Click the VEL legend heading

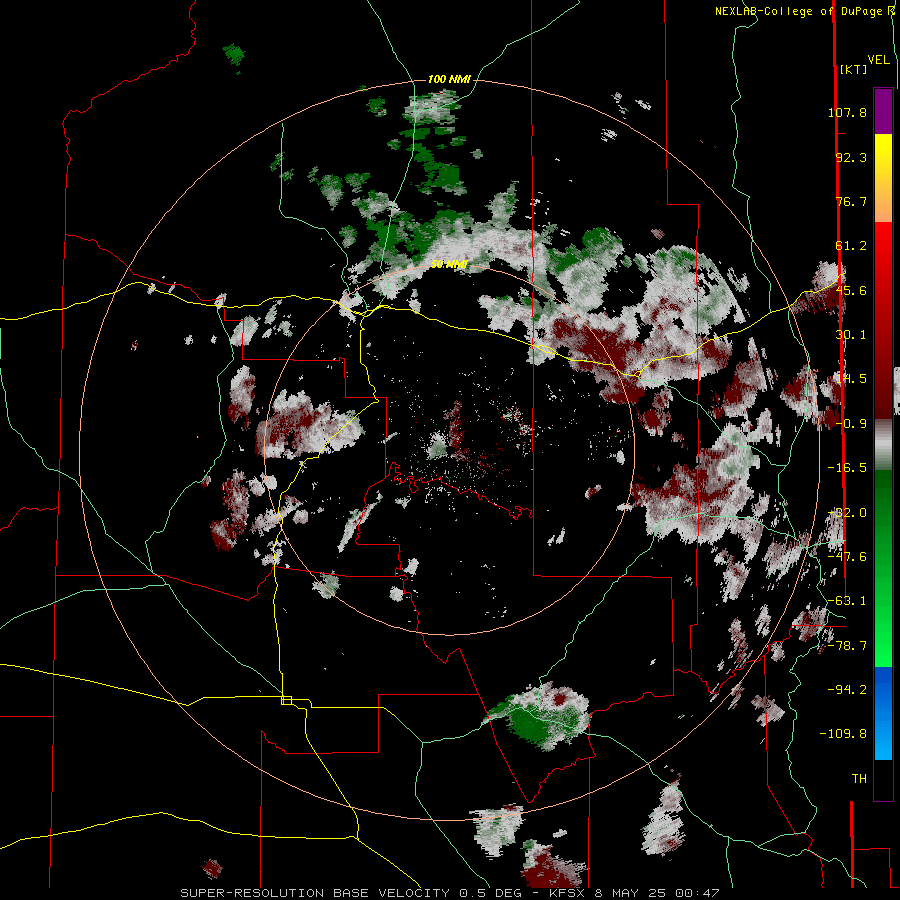pos(878,59)
